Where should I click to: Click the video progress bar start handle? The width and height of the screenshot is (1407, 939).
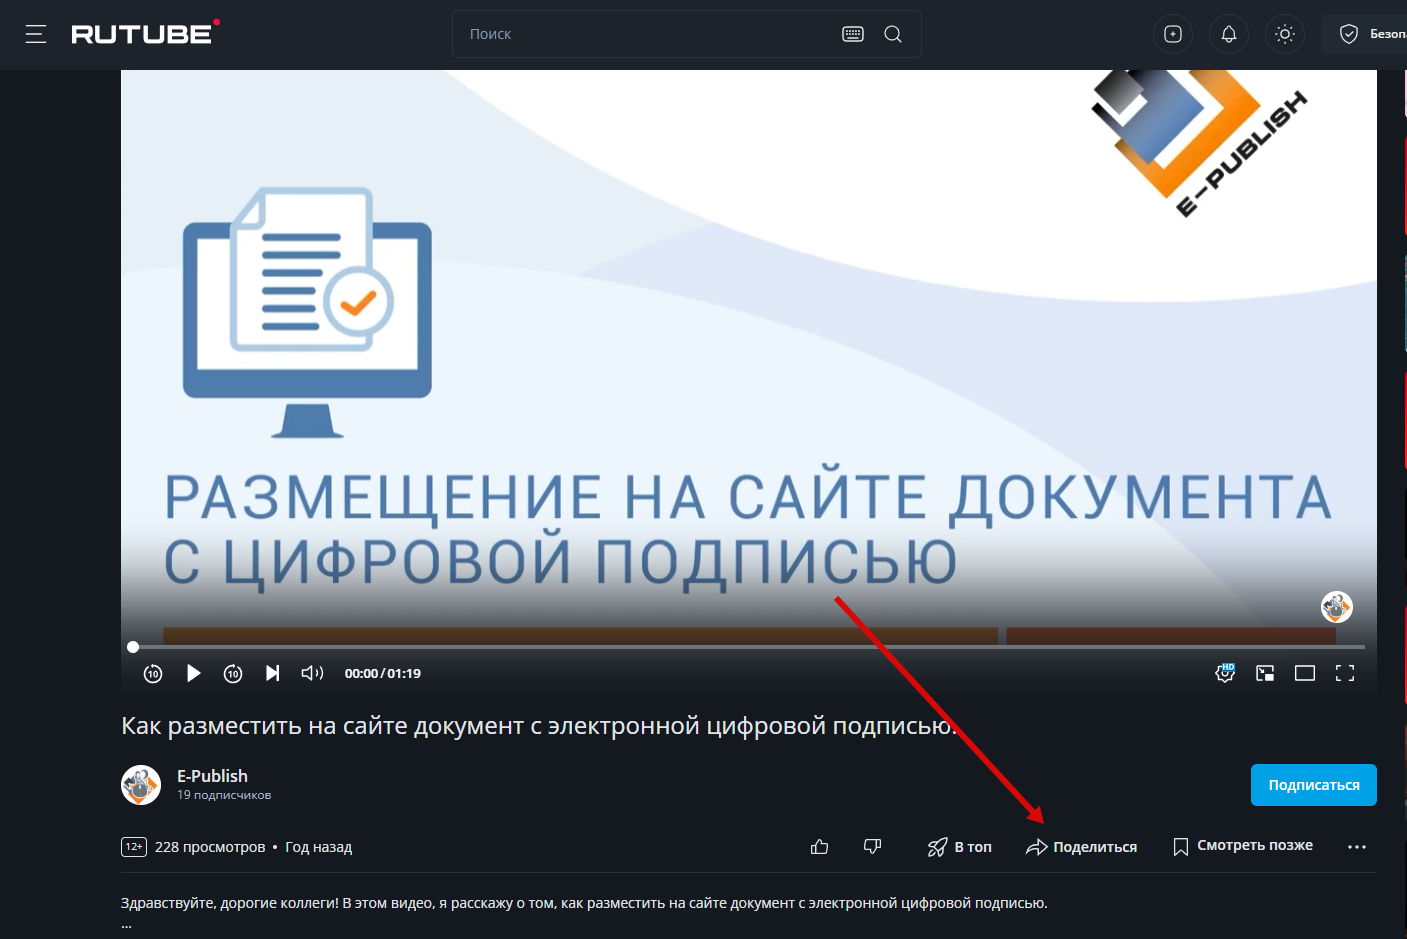click(x=133, y=647)
